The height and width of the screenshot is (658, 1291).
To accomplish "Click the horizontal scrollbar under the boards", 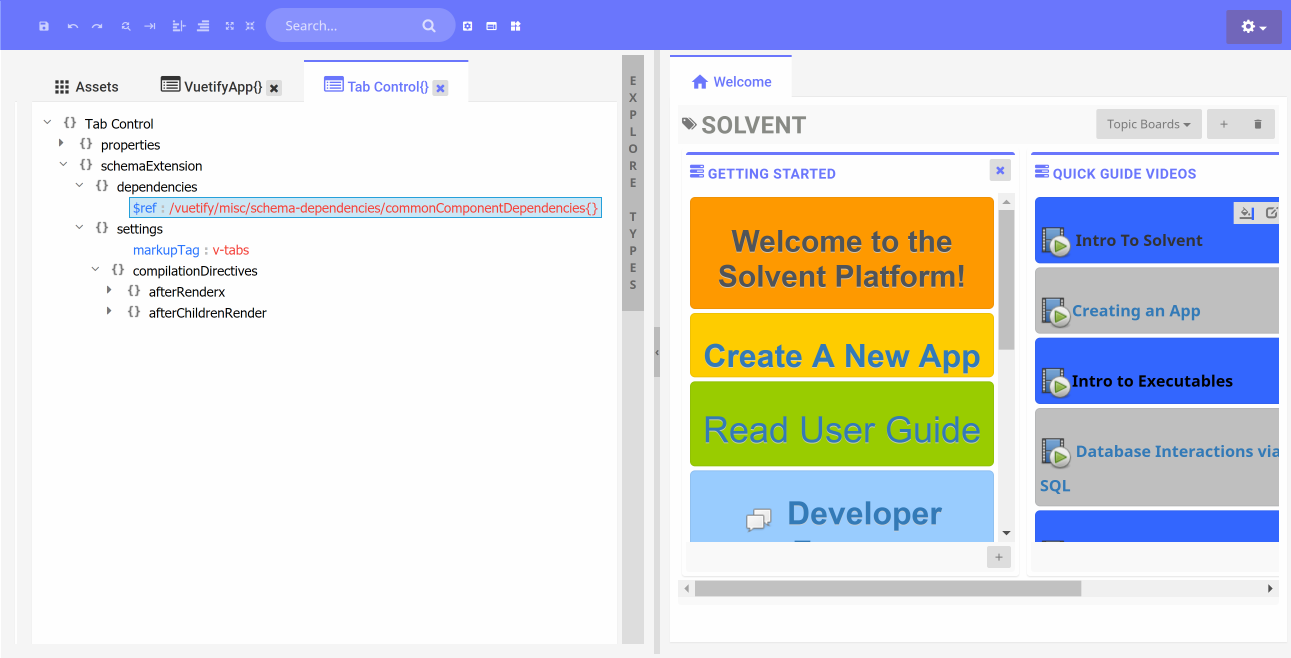I will pyautogui.click(x=887, y=589).
